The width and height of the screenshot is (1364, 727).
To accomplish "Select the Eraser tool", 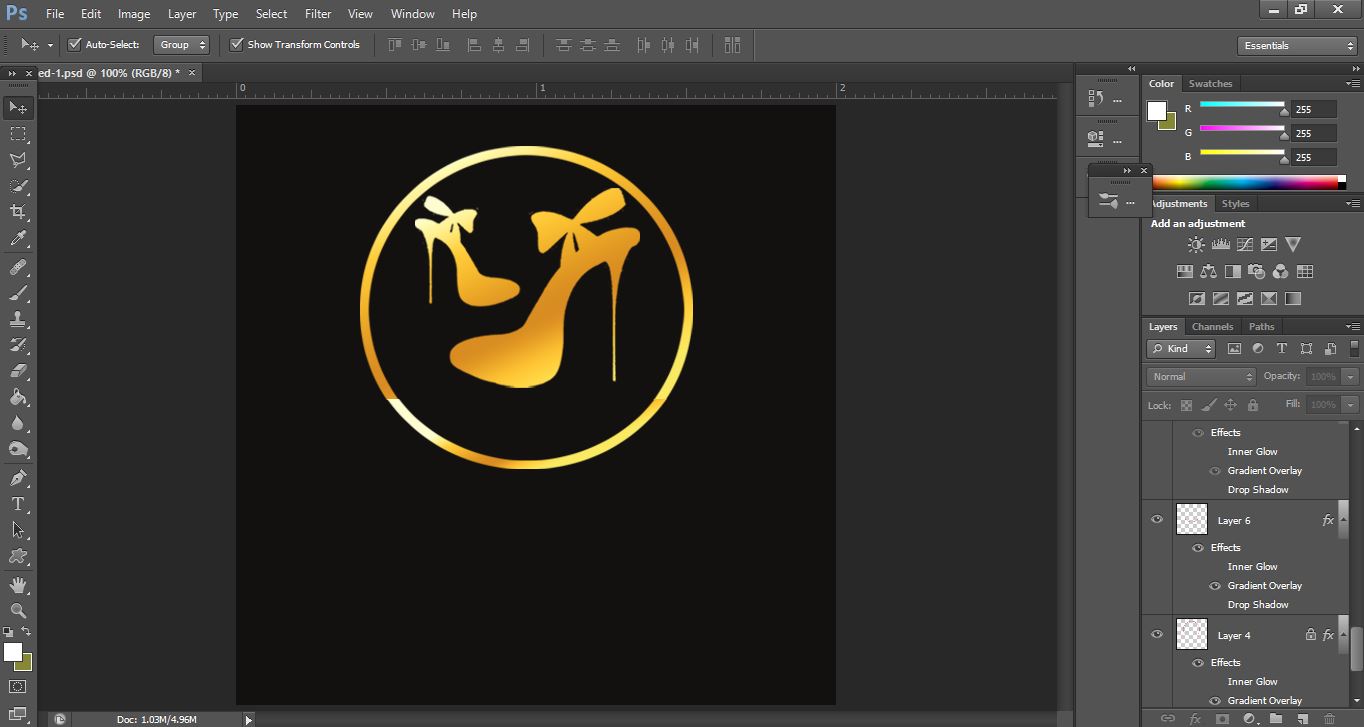I will click(18, 371).
